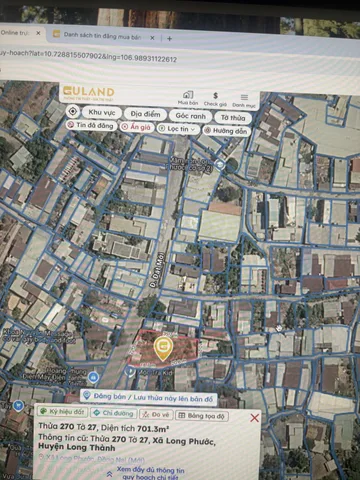
Task: Select the Tờ thửa option
Action: point(233,118)
